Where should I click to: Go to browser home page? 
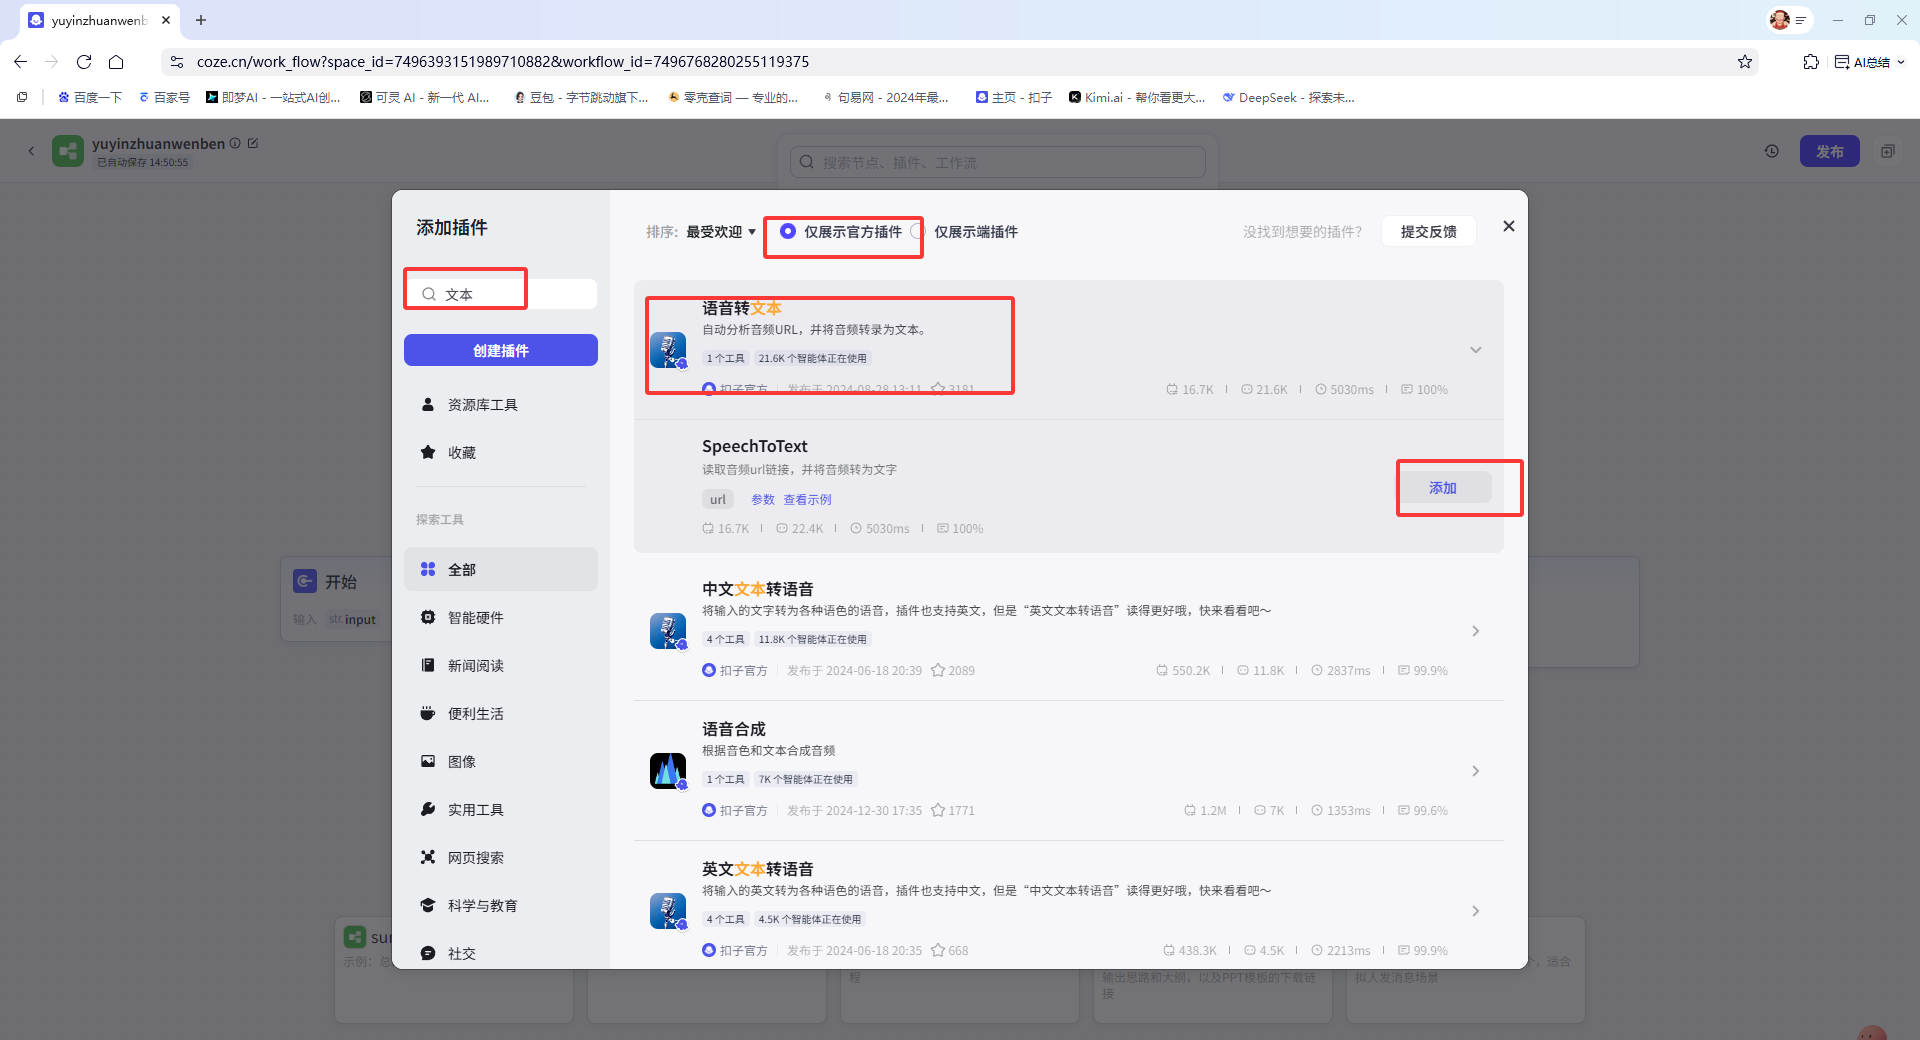(116, 62)
